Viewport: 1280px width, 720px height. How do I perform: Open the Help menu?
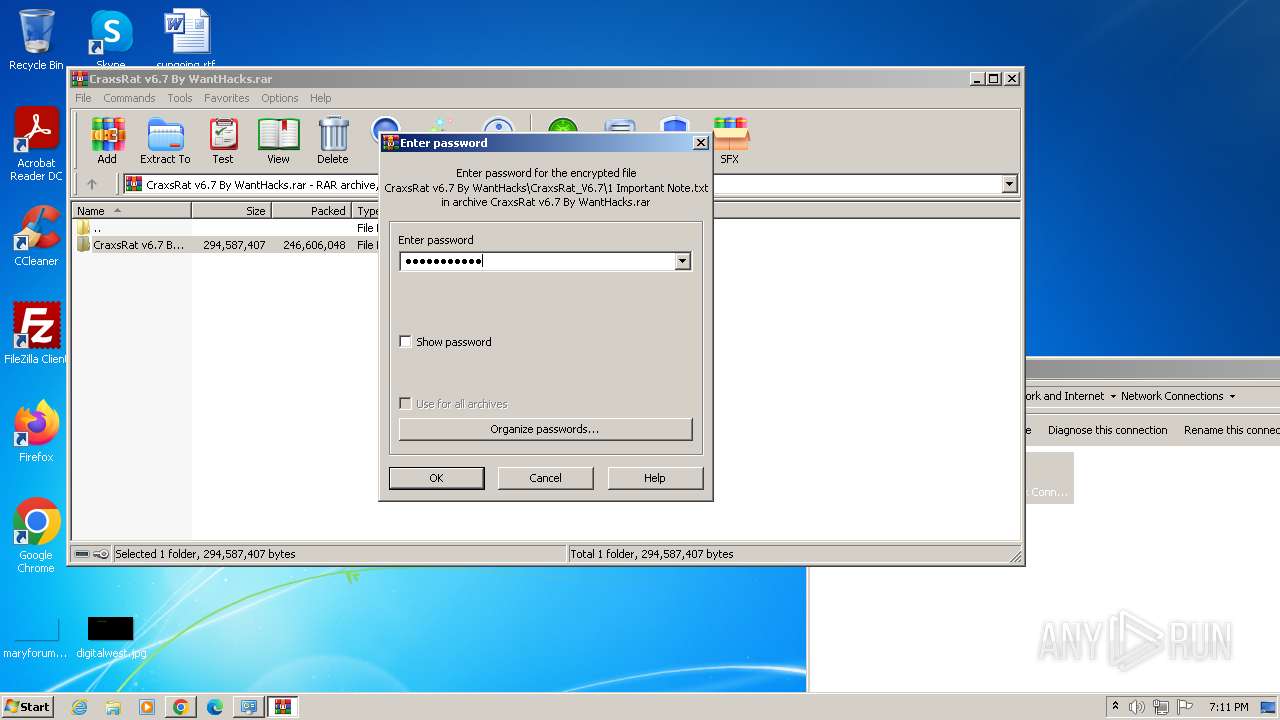point(320,98)
